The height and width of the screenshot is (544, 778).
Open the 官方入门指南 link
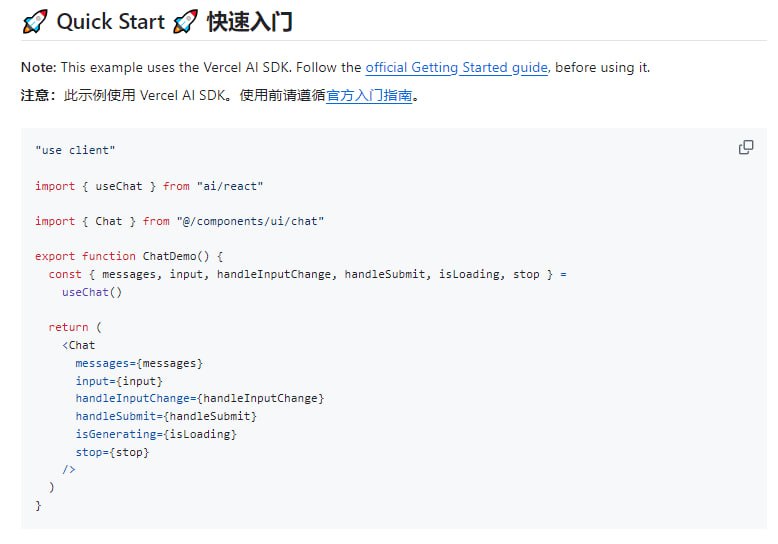pyautogui.click(x=369, y=96)
